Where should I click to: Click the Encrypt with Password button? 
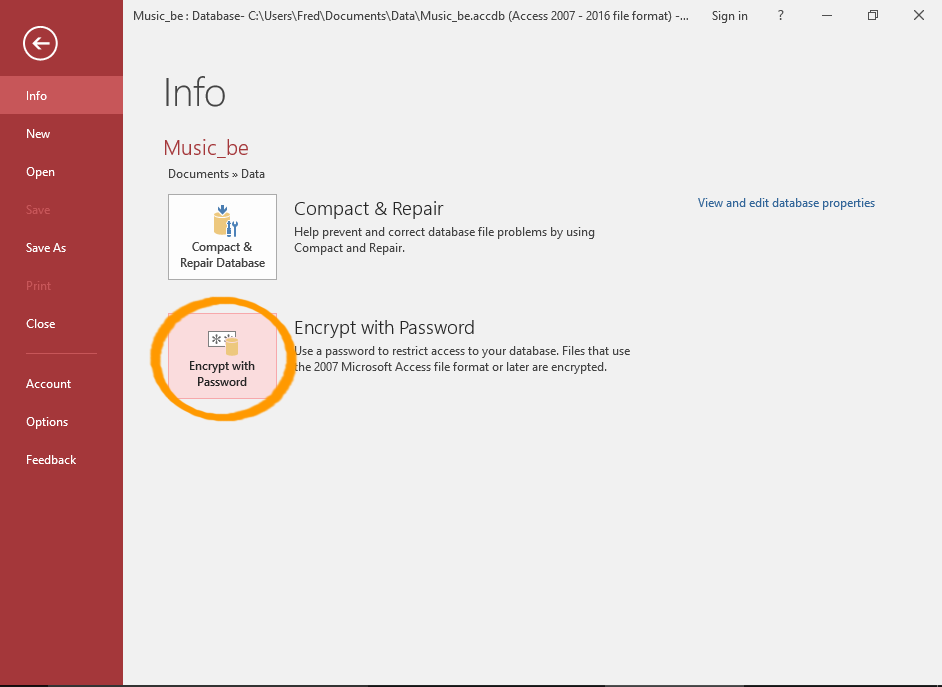click(x=222, y=356)
